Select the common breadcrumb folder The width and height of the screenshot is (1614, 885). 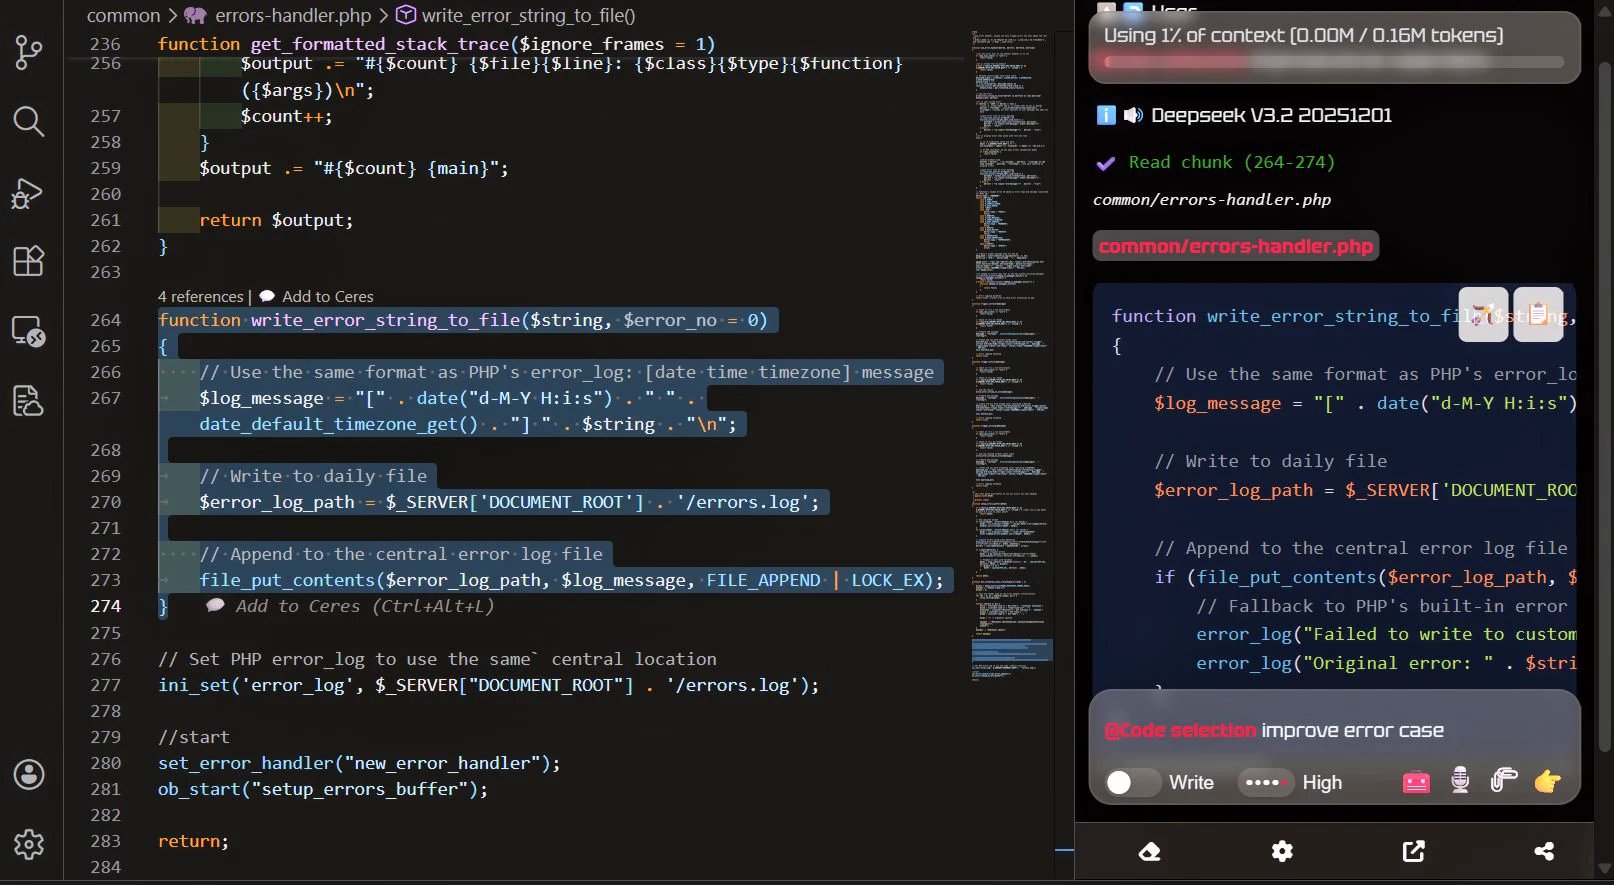[x=123, y=15]
